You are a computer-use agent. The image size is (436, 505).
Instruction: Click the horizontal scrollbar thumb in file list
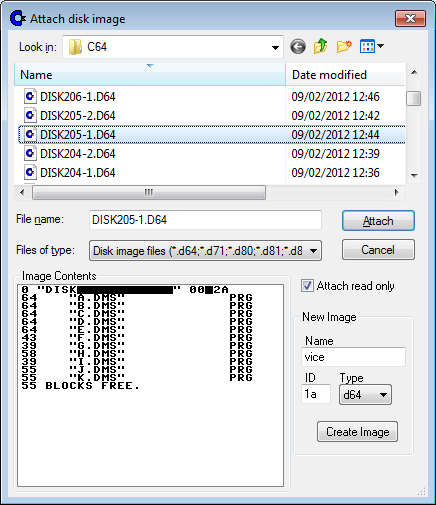149,192
